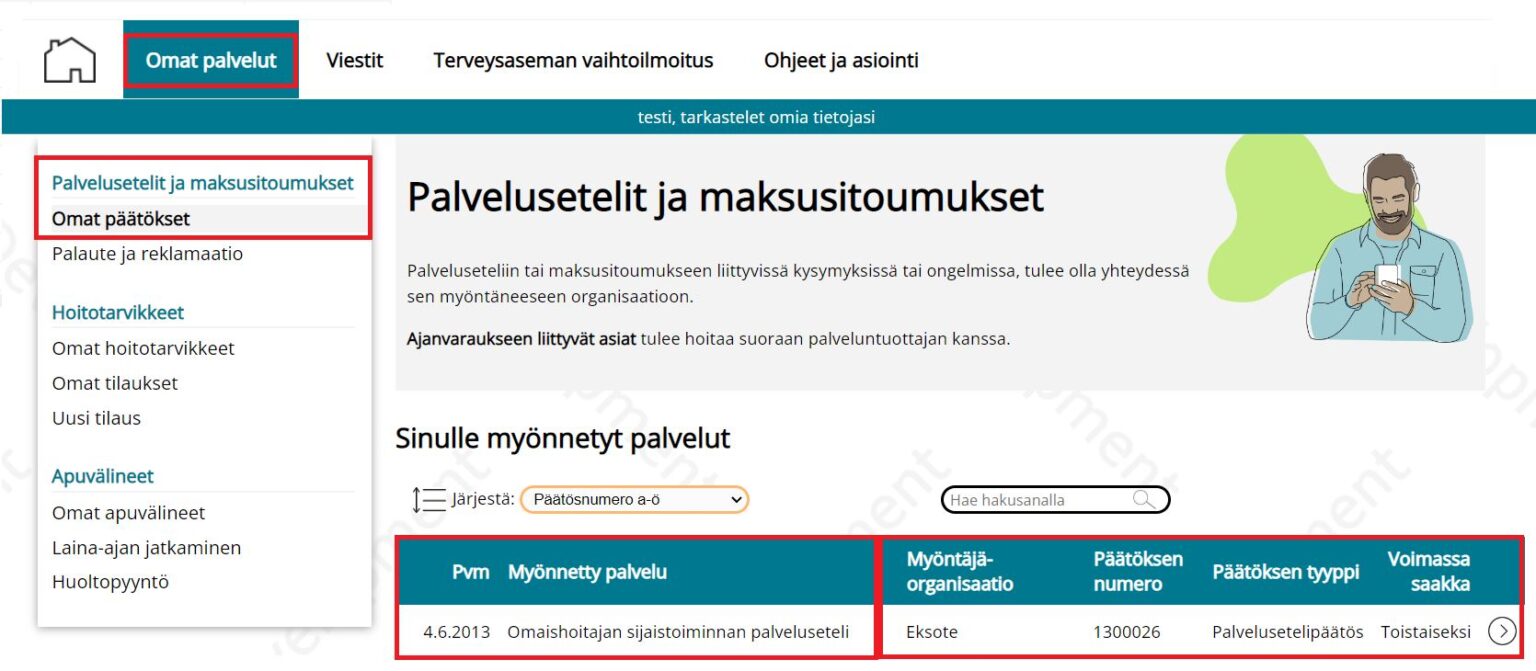
Task: Go to Omat hoitotarvikkeet
Action: (143, 348)
